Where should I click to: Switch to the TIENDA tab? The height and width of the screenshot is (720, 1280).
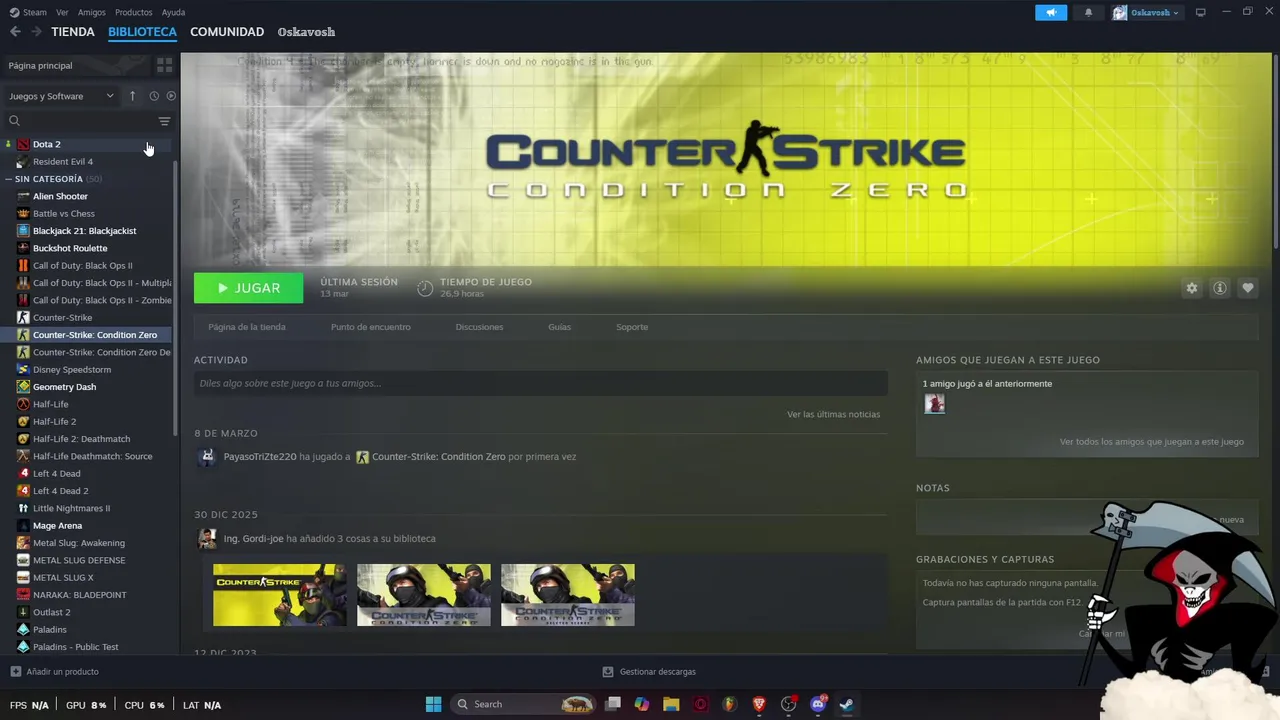click(x=73, y=32)
